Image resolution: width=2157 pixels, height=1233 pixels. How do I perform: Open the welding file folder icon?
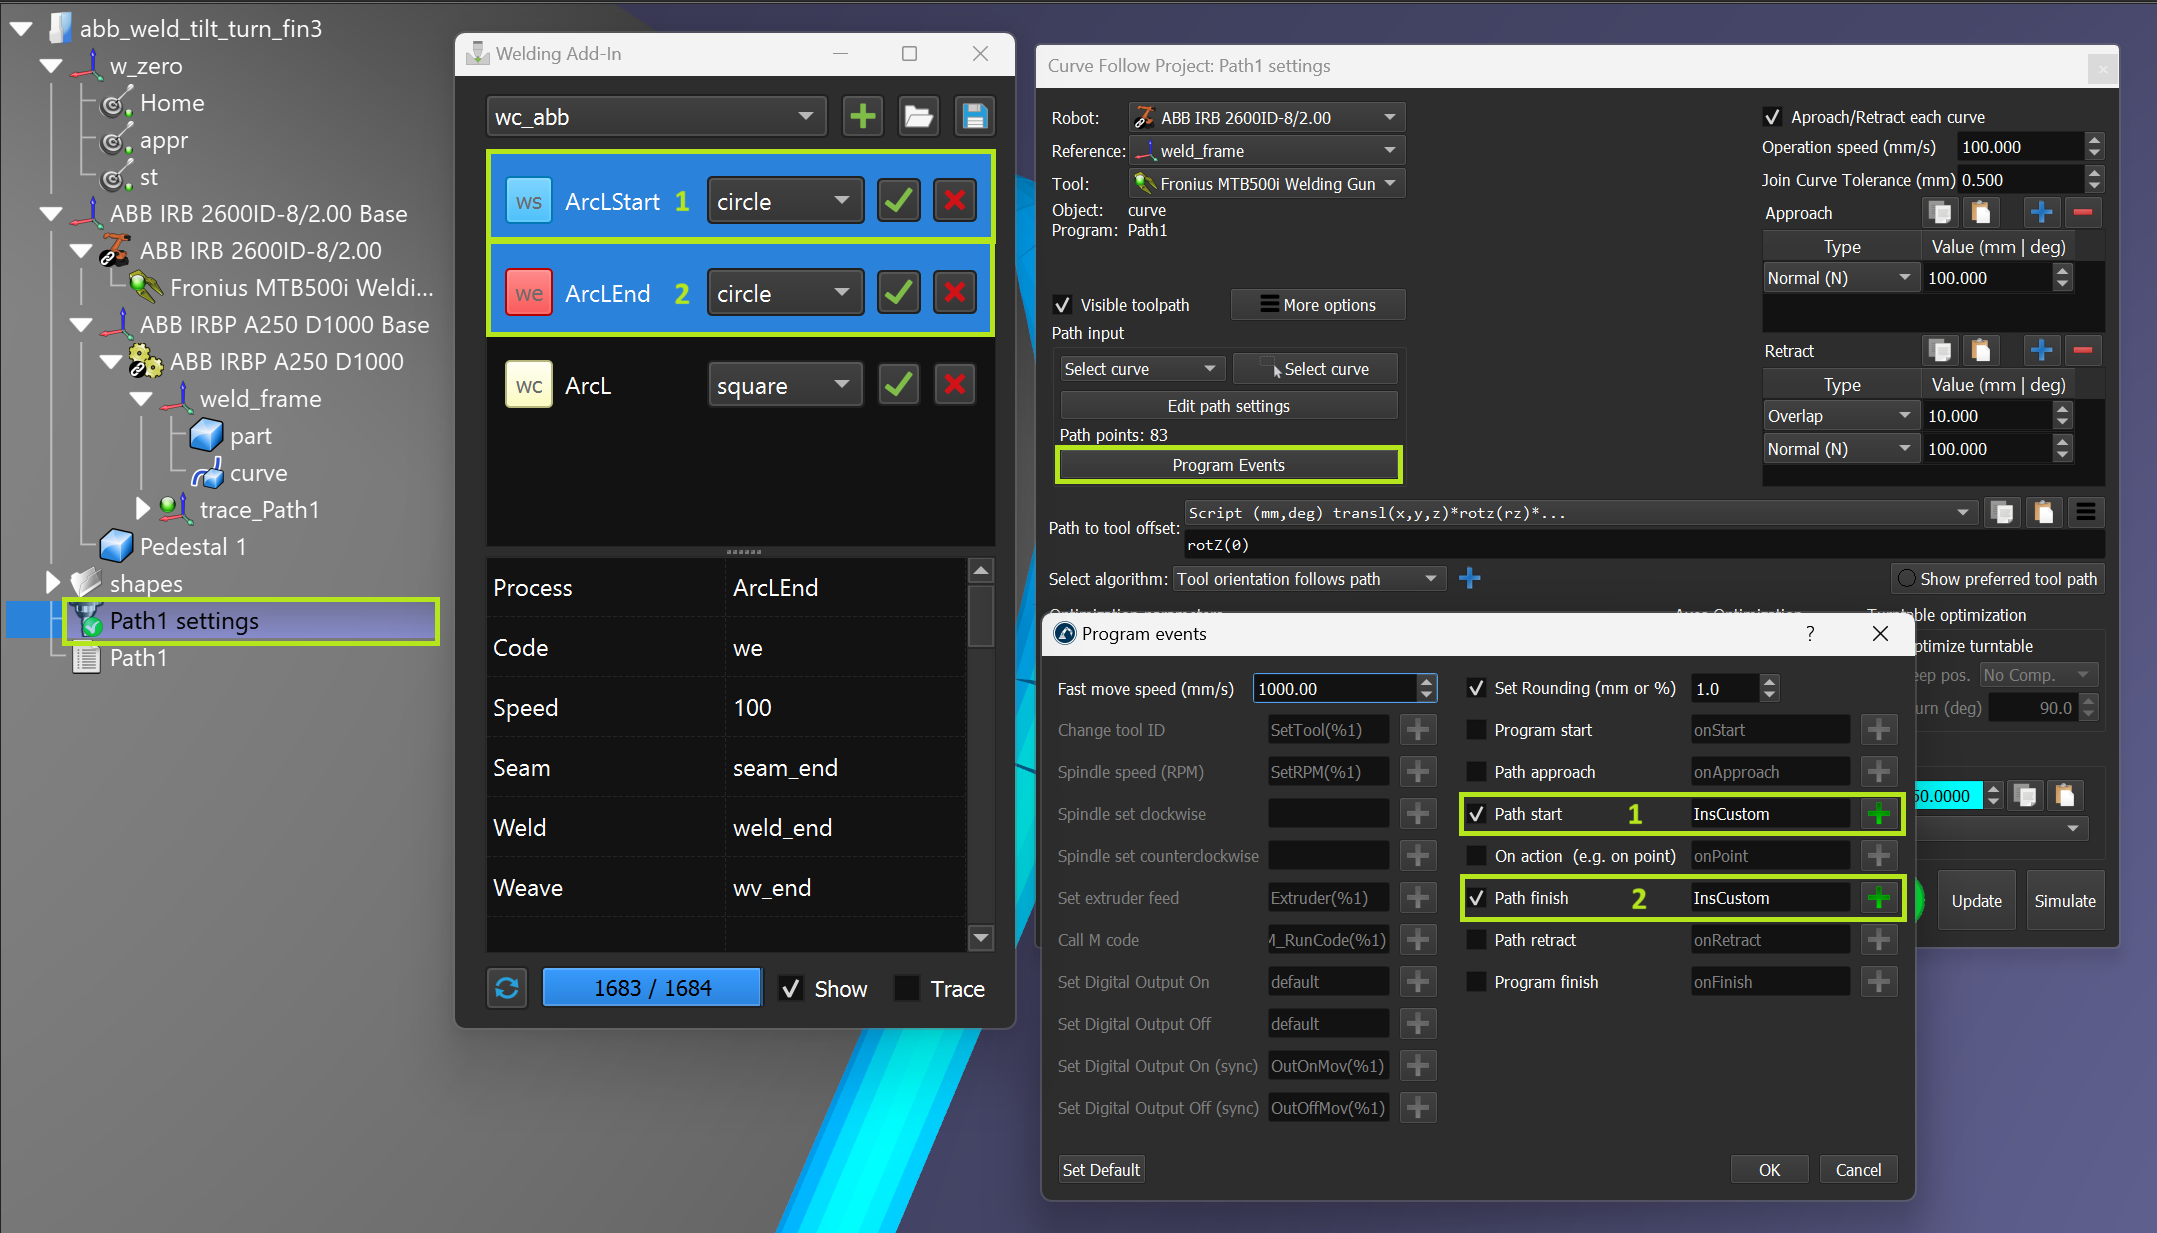pos(918,117)
